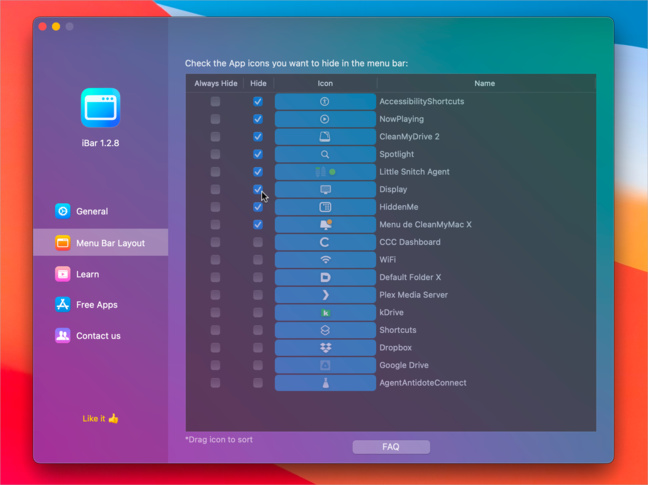
Task: Enable Always Hide for Google Drive
Action: (215, 365)
